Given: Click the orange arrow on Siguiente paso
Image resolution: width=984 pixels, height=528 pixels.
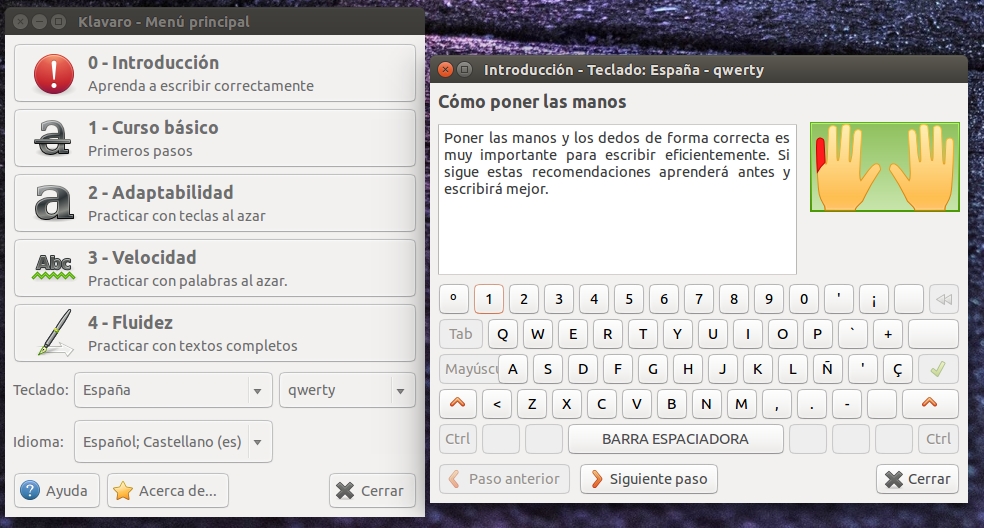Looking at the screenshot, I should 596,479.
